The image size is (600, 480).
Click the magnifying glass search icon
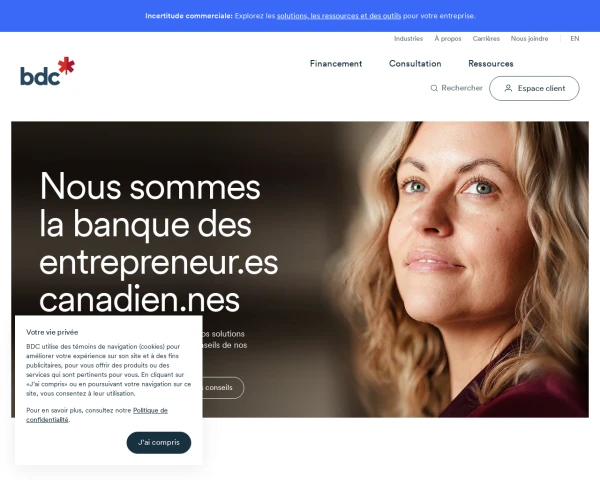point(434,88)
